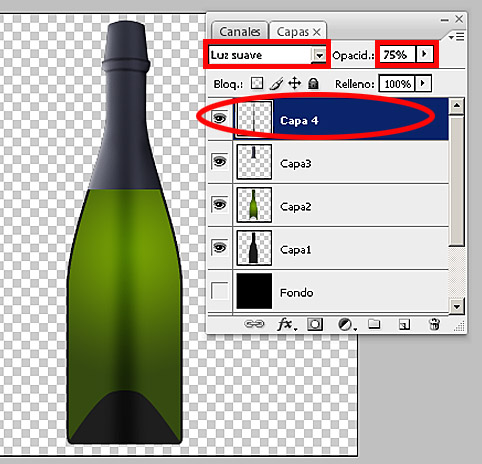Hide the Capa3 layer
This screenshot has width=482, height=464.
click(220, 162)
